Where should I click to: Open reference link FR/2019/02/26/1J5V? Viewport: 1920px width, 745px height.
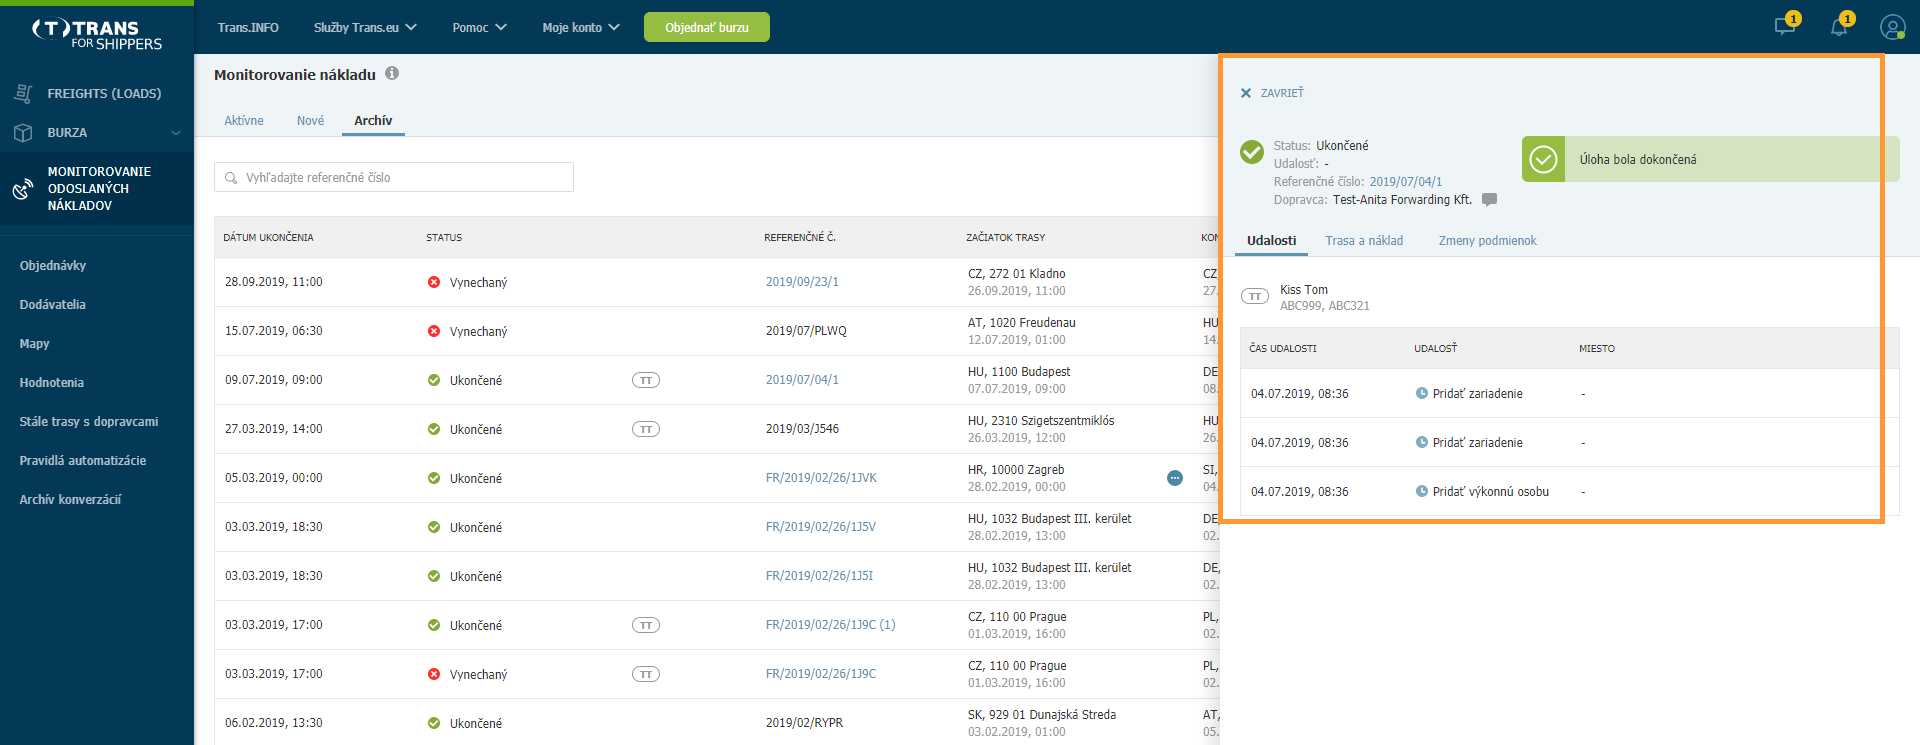point(821,527)
